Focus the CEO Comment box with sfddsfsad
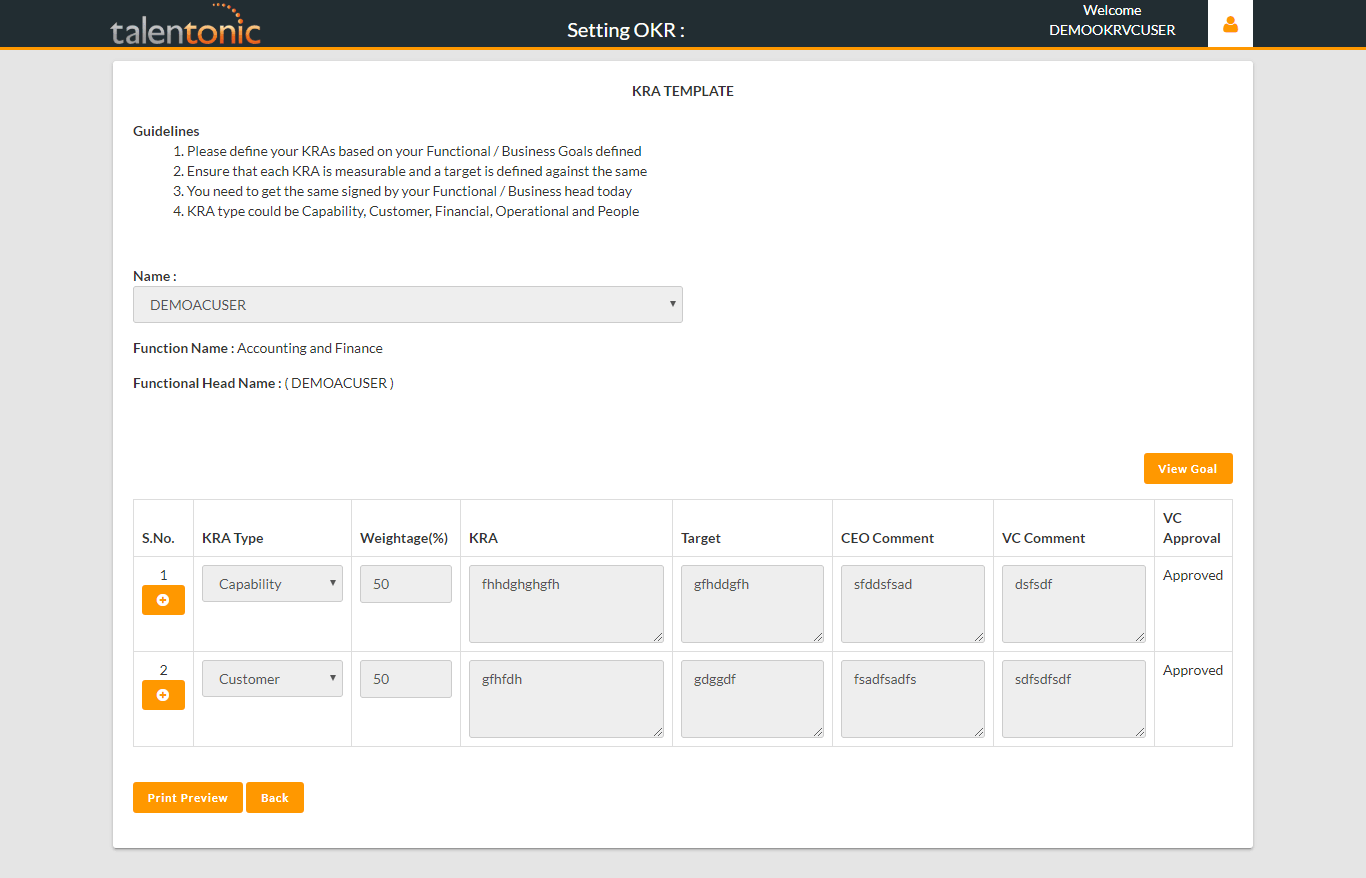 pos(913,603)
